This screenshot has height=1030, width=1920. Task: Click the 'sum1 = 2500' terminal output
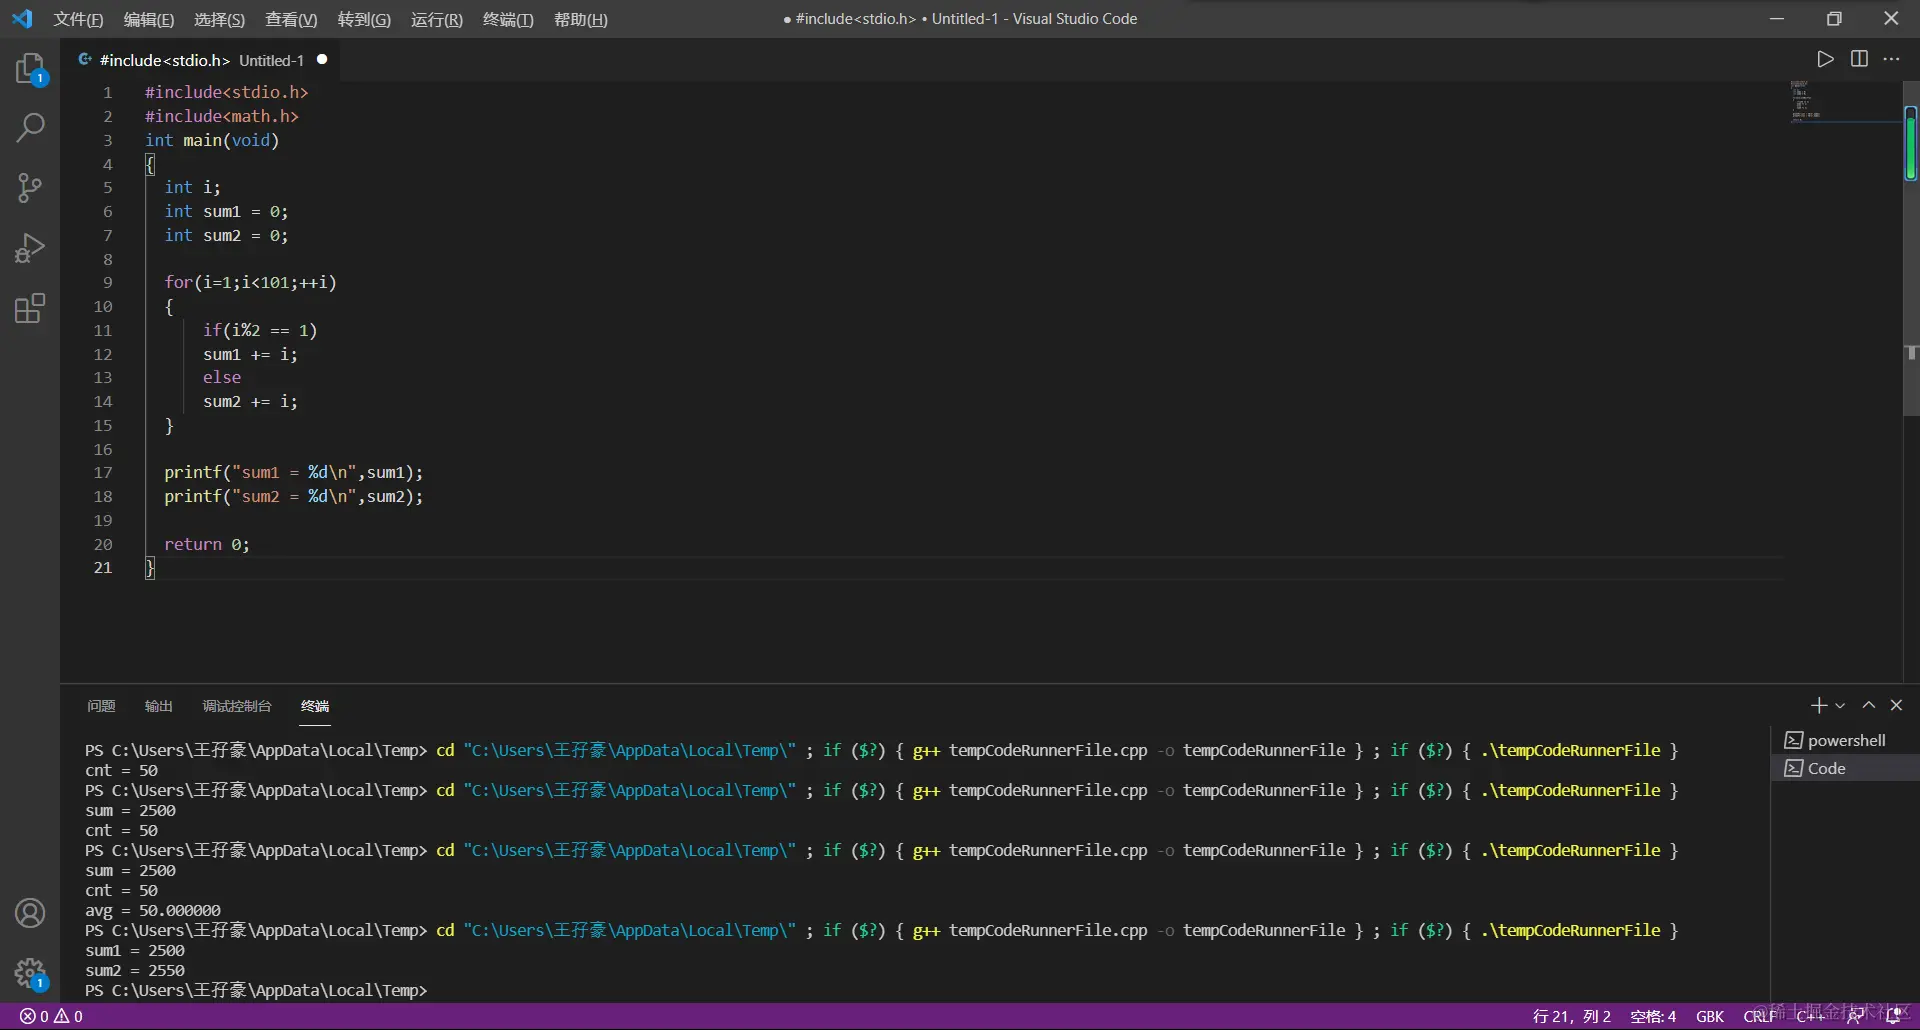(x=135, y=950)
